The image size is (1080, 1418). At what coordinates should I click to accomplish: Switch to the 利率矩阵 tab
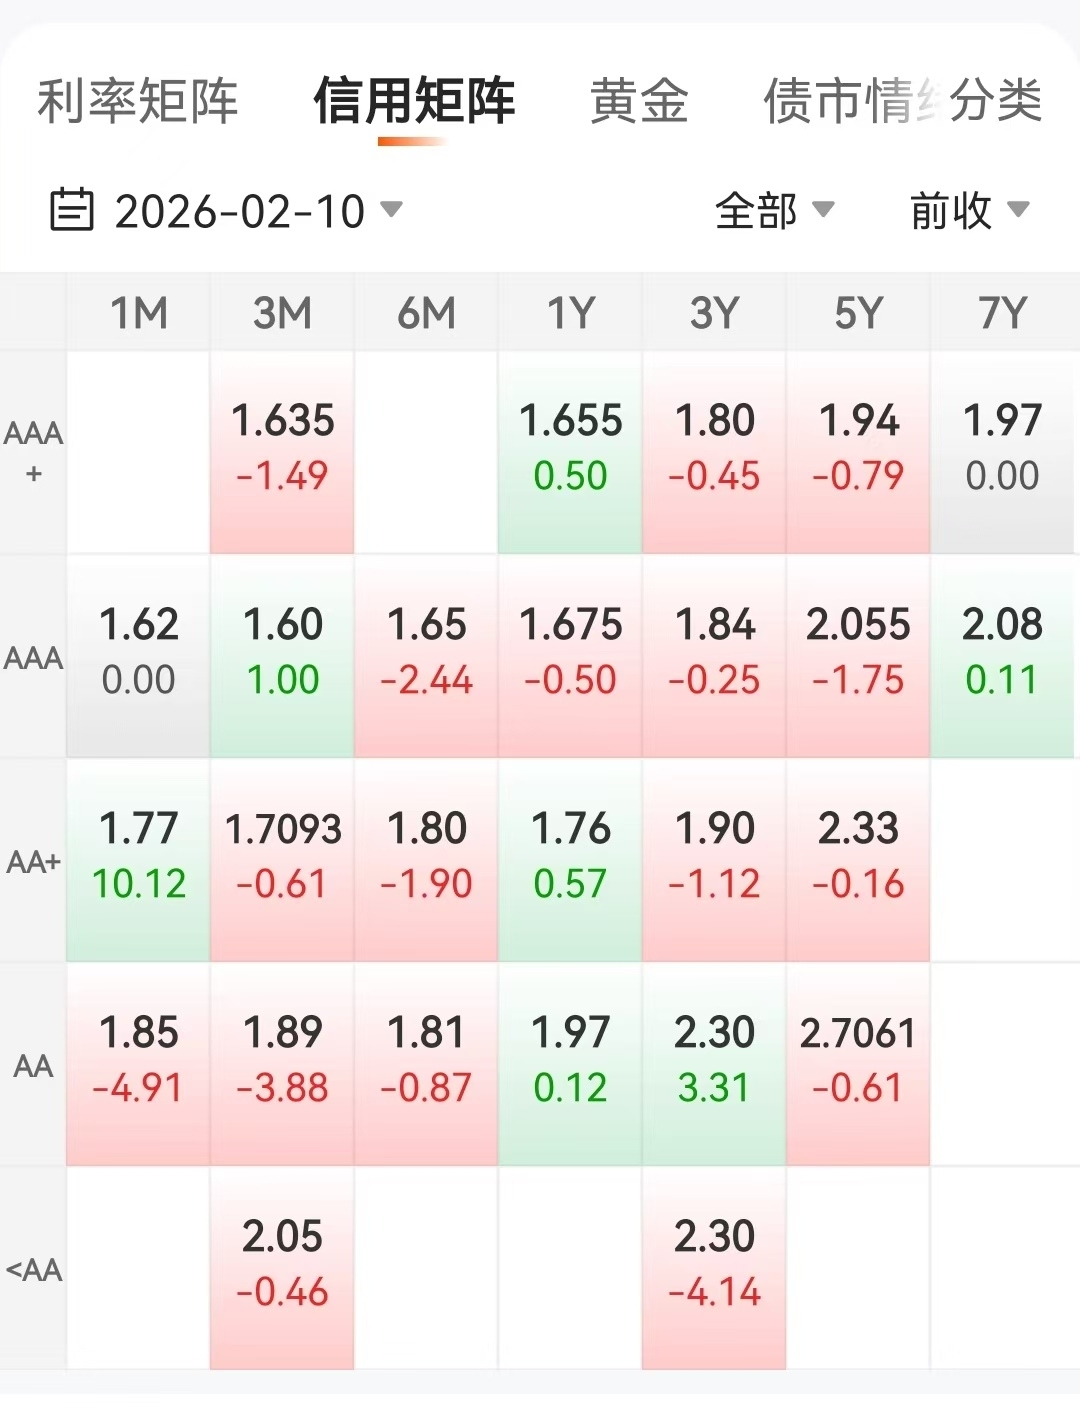point(138,101)
